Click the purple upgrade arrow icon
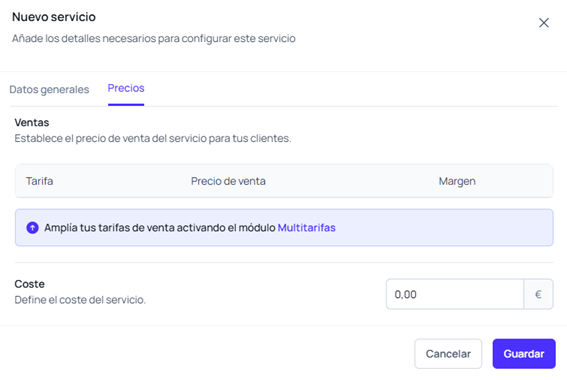Viewport: 567px width, 380px height. pyautogui.click(x=33, y=228)
